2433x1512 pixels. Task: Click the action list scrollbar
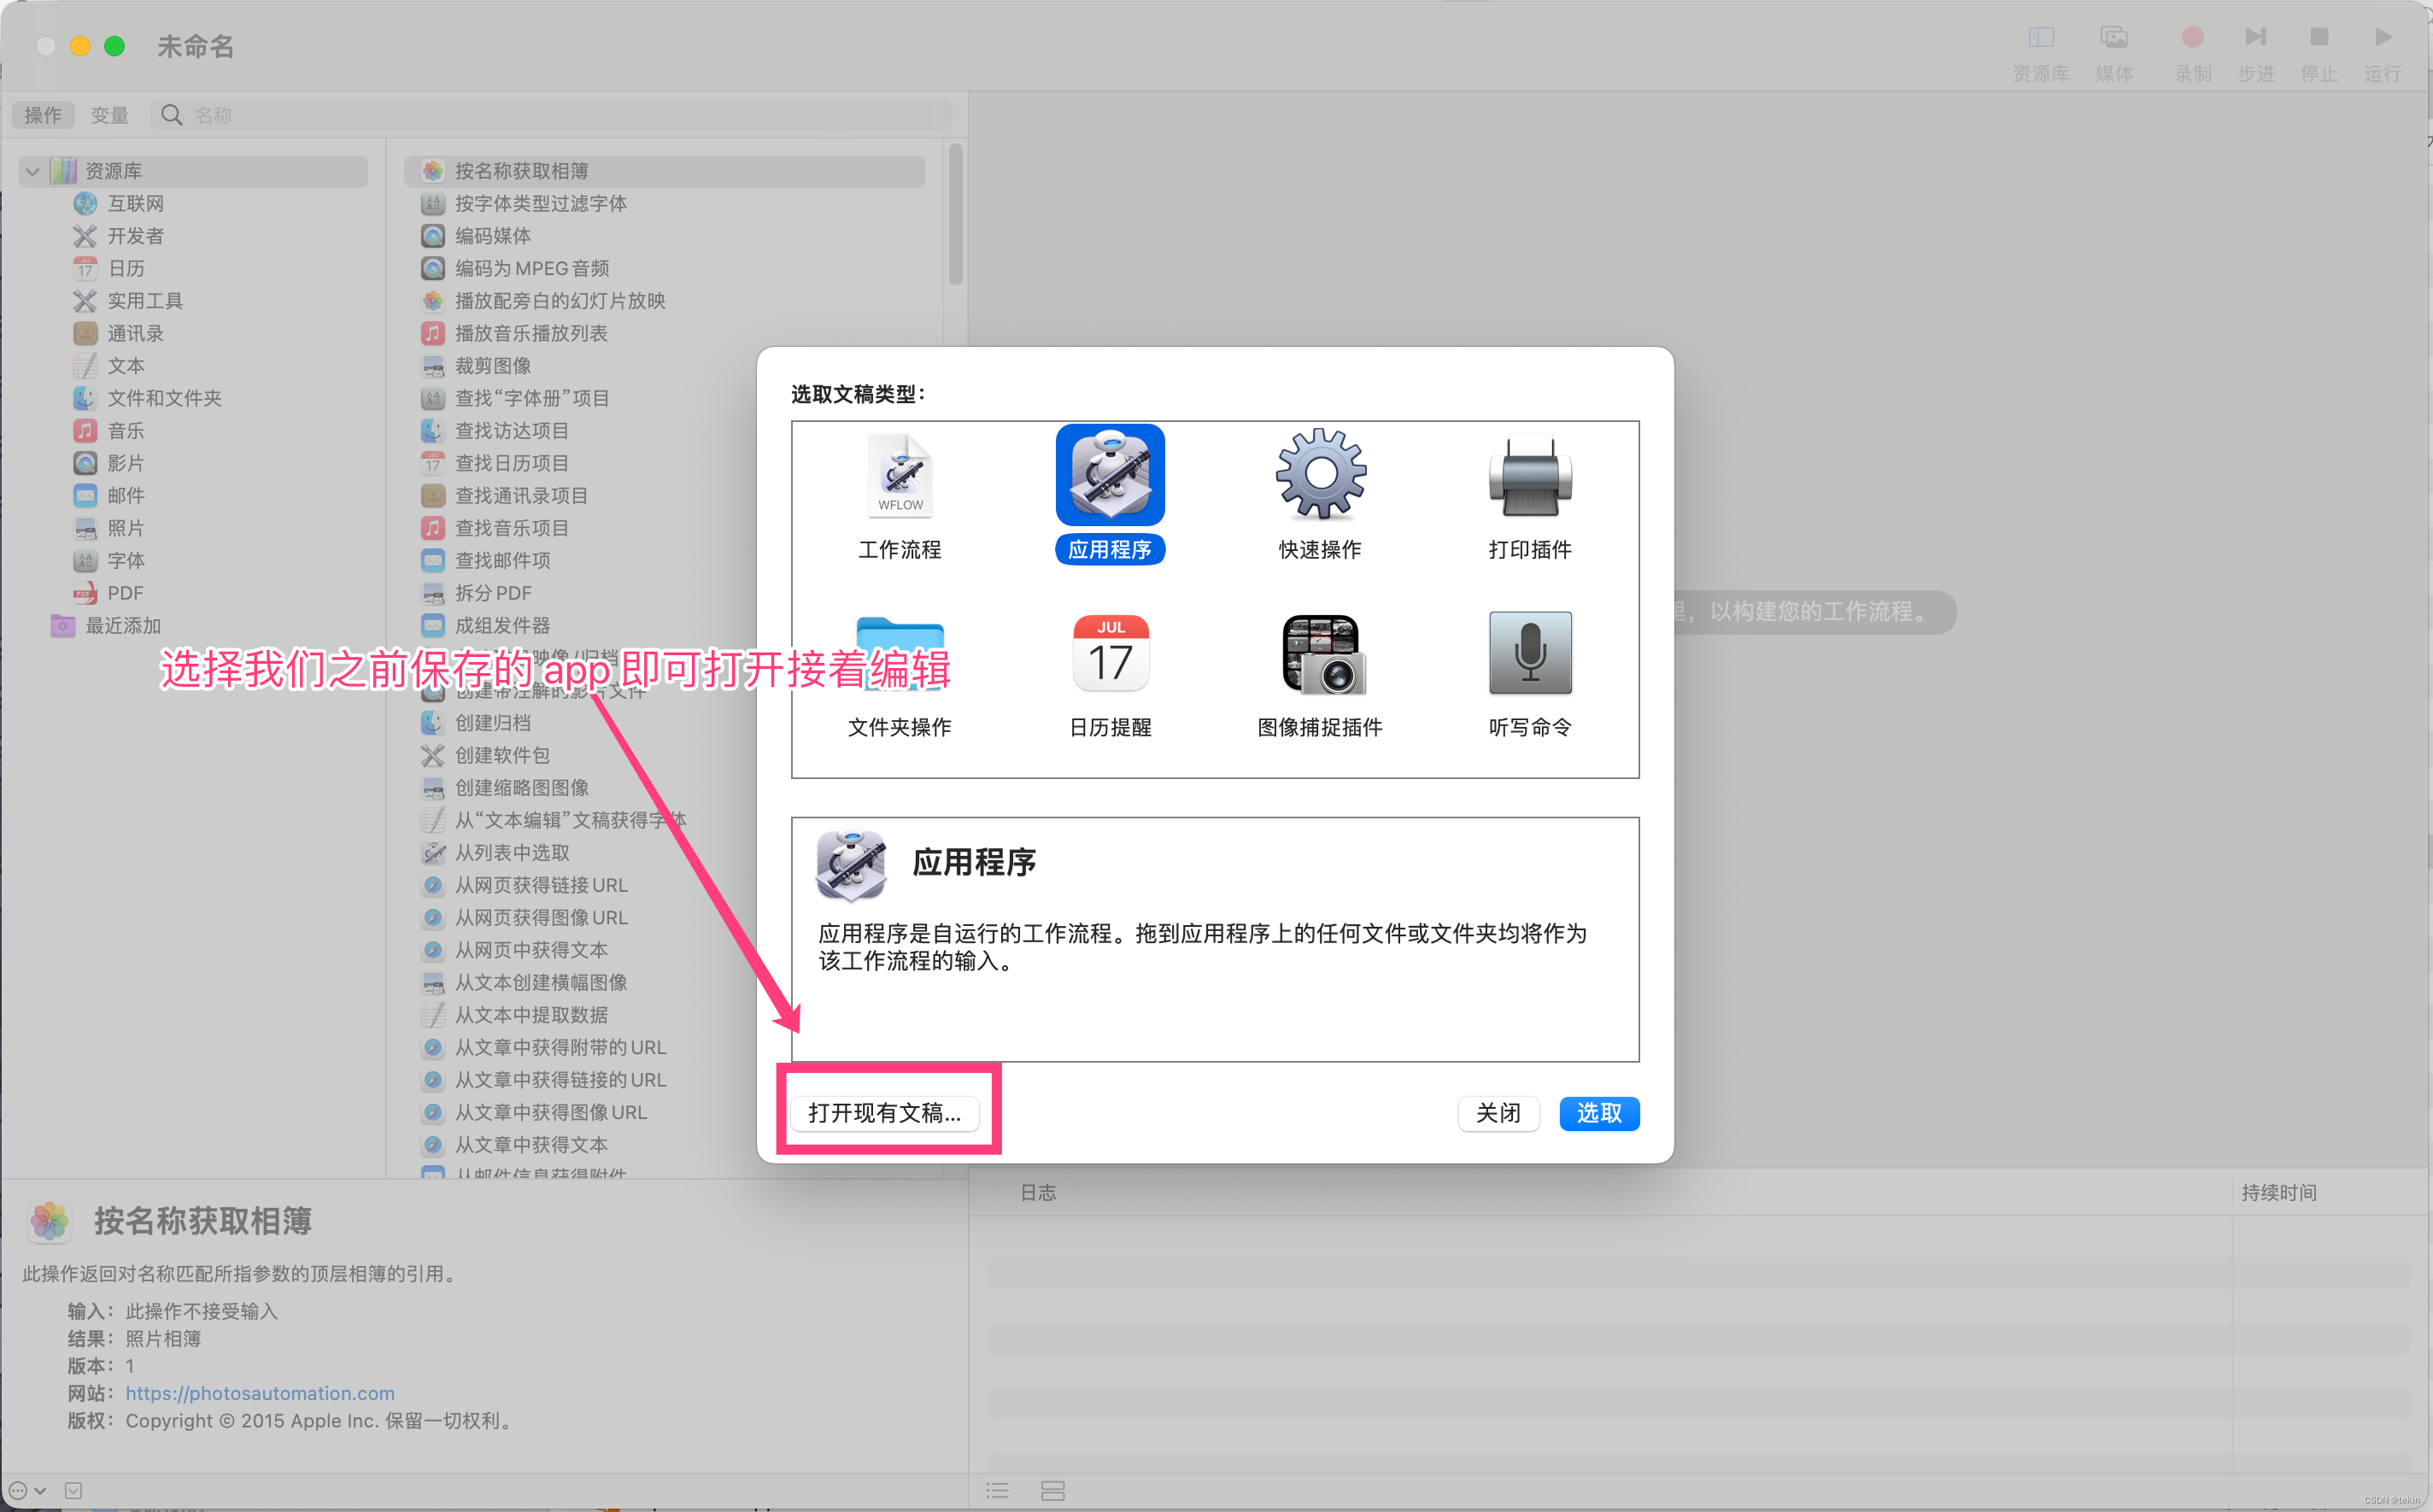(955, 215)
